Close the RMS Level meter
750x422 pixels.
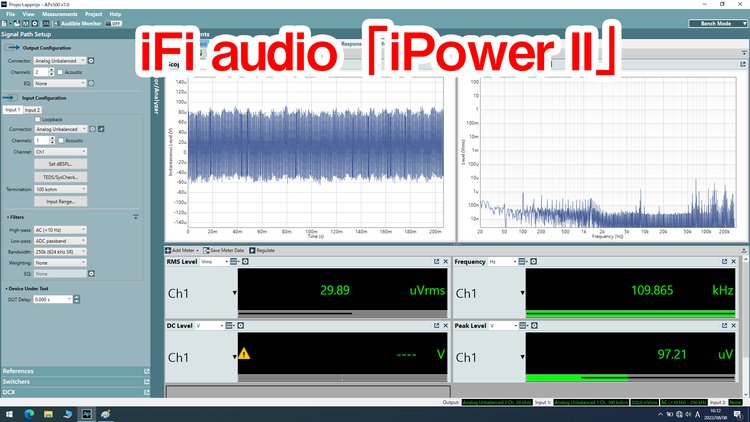pyautogui.click(x=445, y=261)
